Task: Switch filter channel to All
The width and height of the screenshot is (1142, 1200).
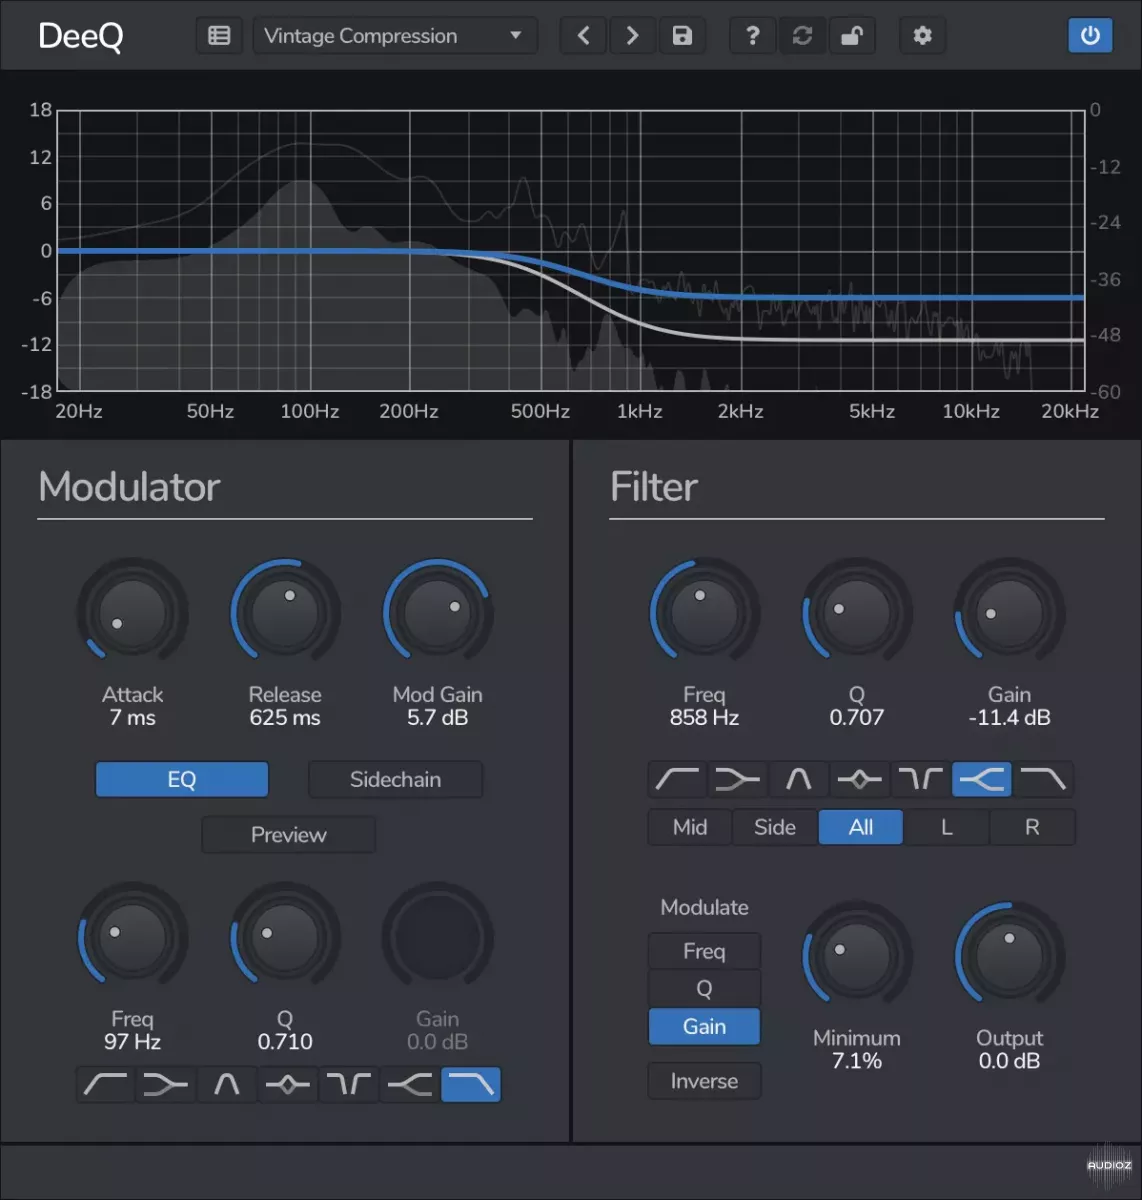Action: point(861,827)
